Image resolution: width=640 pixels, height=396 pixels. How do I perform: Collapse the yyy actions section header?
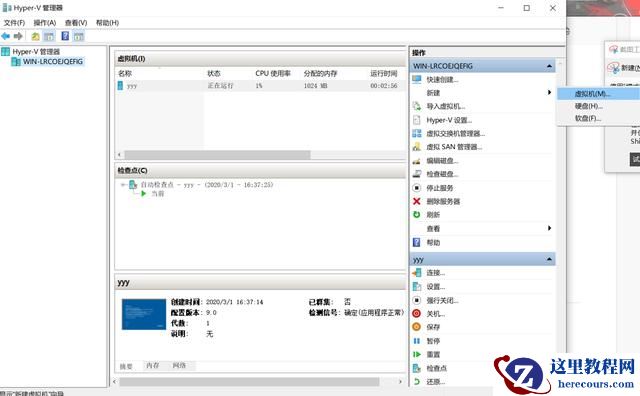tap(549, 259)
